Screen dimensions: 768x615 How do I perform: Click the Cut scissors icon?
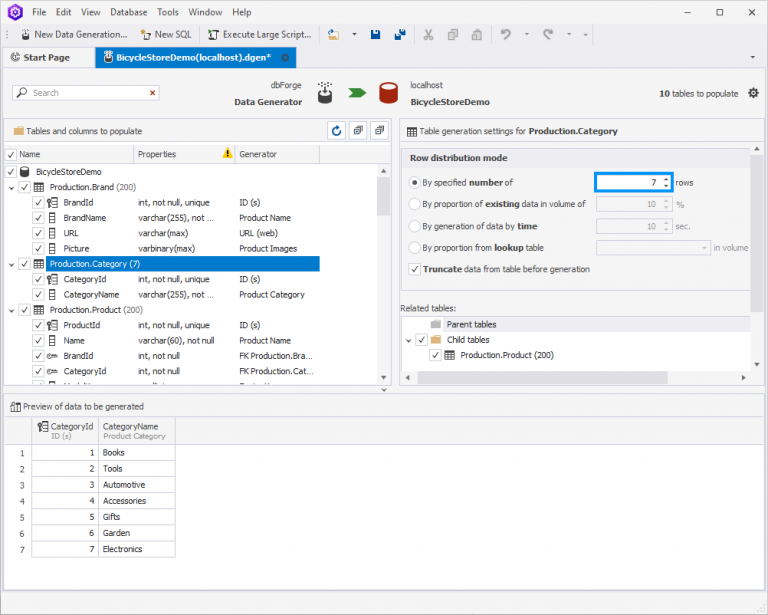point(428,34)
